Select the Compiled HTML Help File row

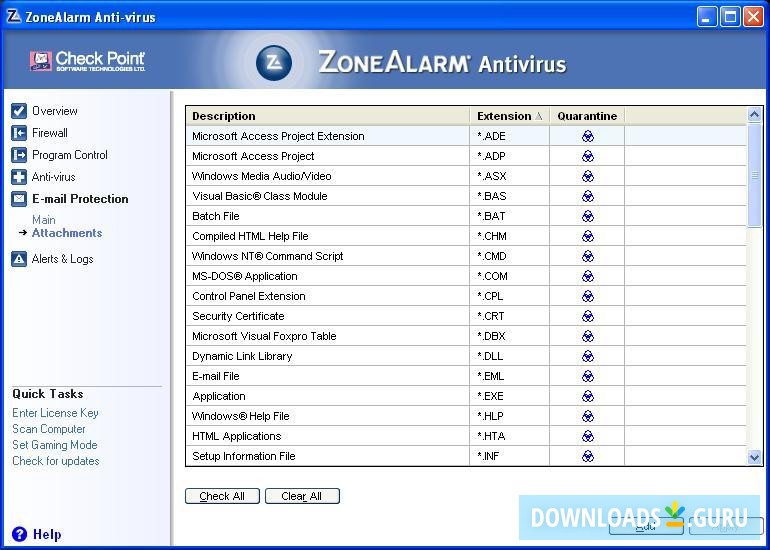[466, 236]
